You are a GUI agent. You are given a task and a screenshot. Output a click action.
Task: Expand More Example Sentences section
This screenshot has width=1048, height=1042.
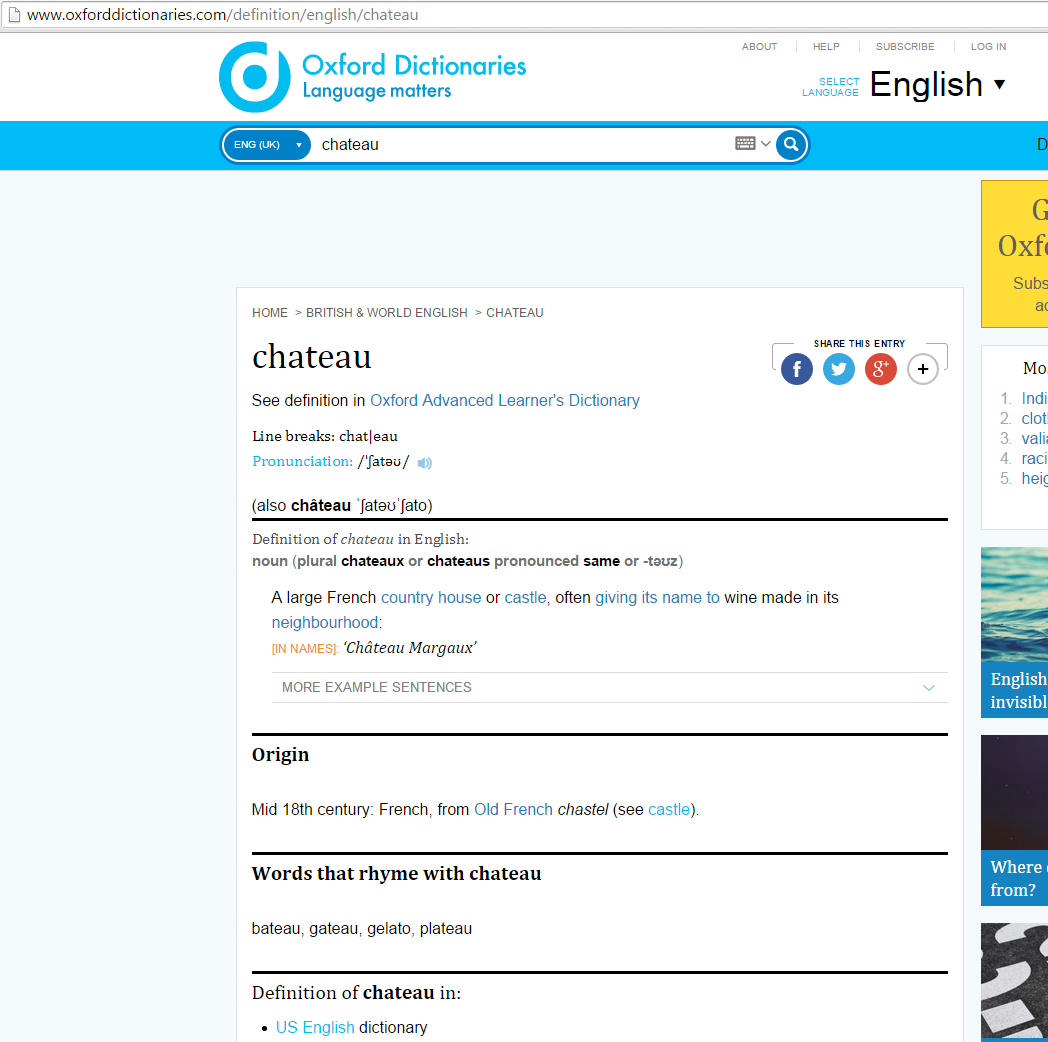(x=610, y=687)
